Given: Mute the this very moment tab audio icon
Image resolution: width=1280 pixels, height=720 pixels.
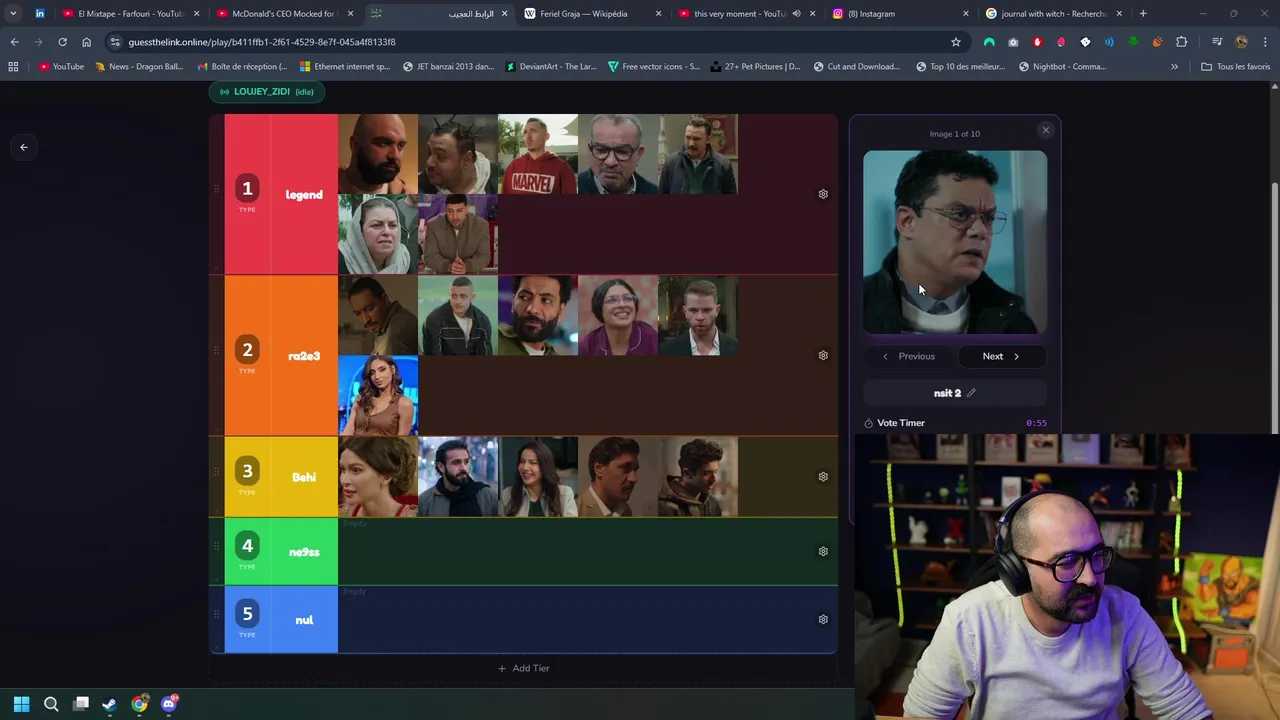Looking at the screenshot, I should click(796, 14).
